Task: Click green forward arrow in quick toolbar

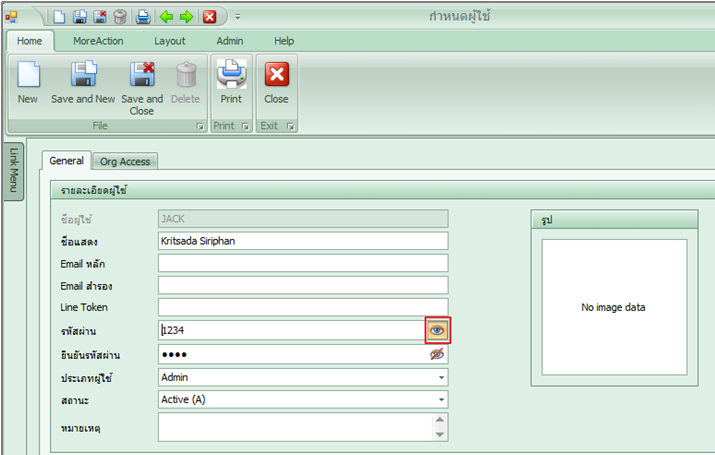Action: click(x=185, y=16)
